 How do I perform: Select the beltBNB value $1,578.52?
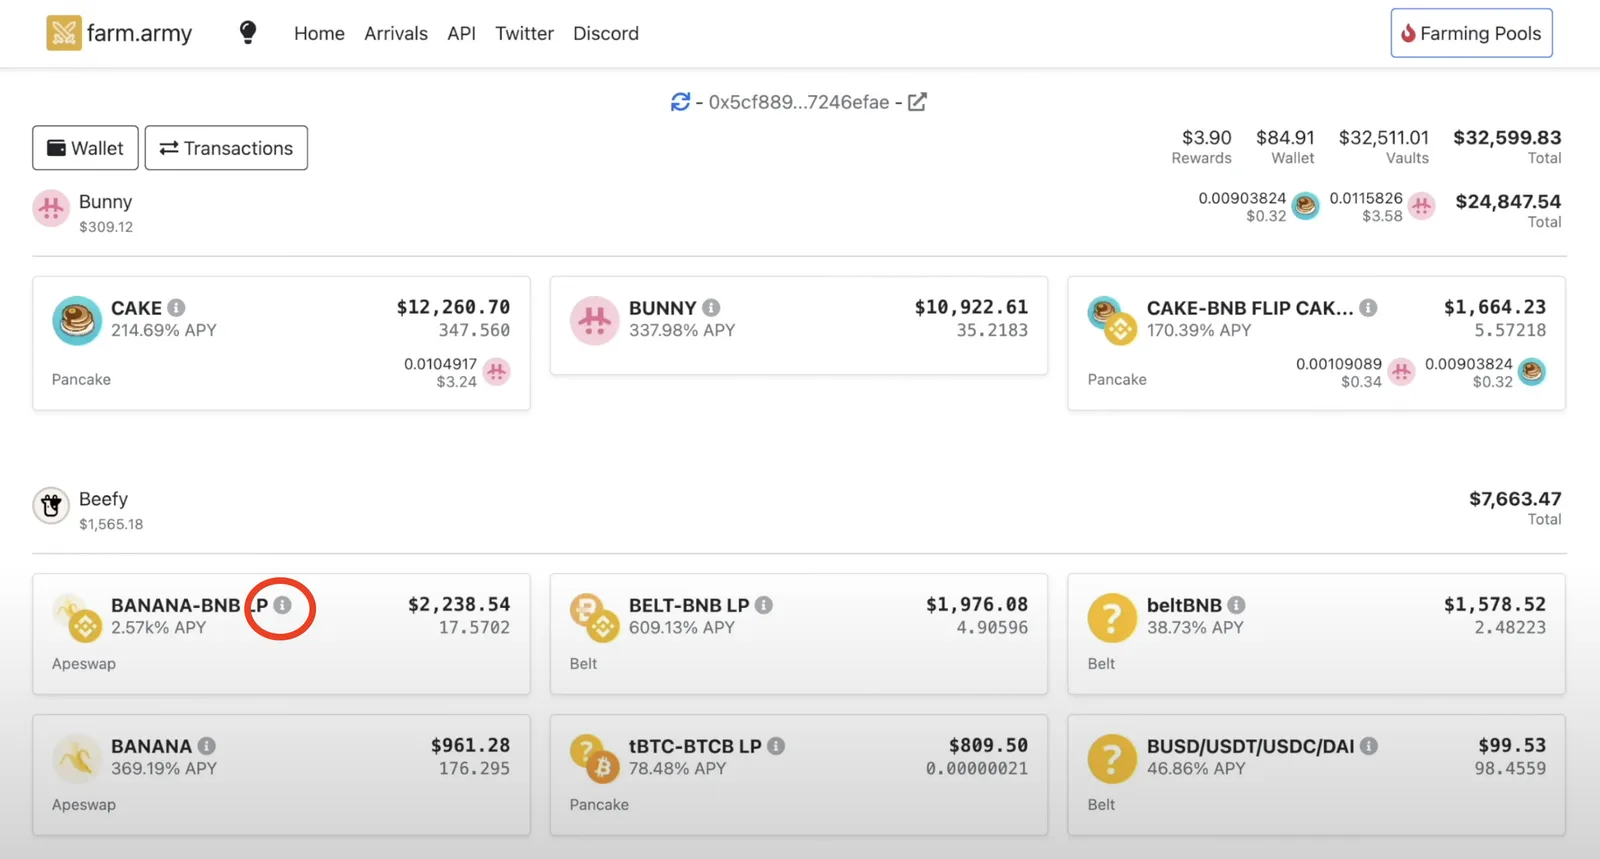point(1495,604)
